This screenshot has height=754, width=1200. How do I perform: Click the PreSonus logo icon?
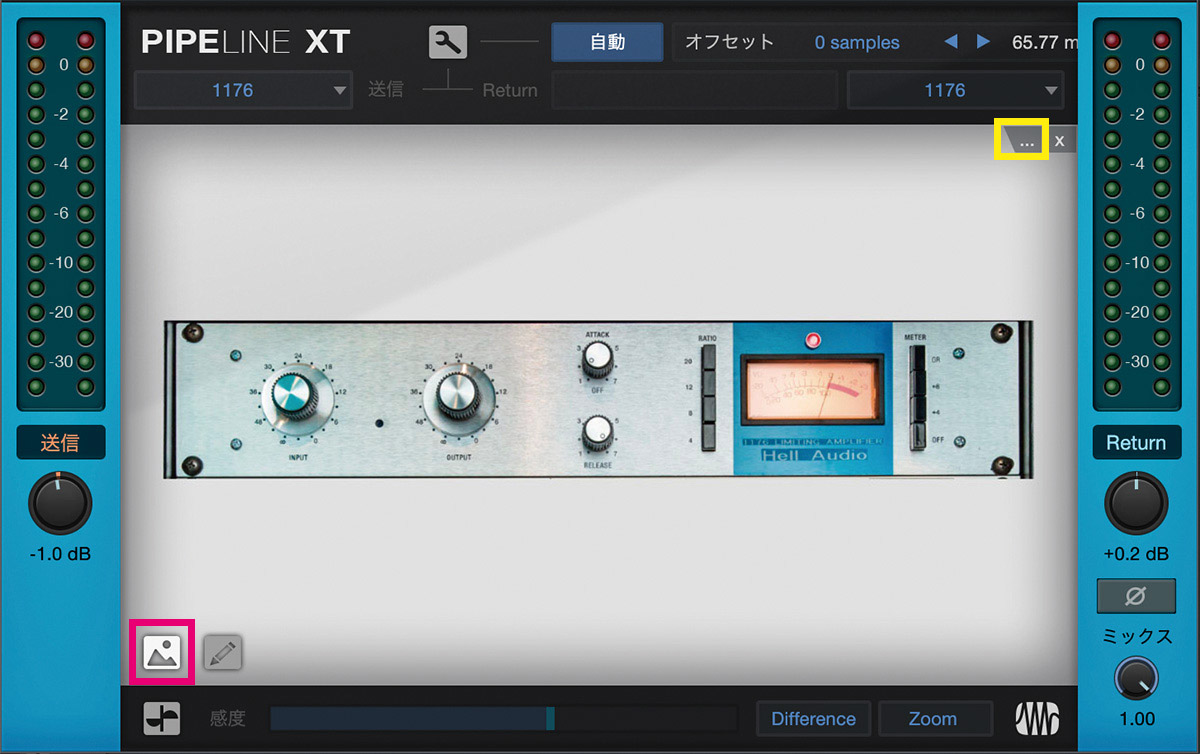click(x=1036, y=719)
